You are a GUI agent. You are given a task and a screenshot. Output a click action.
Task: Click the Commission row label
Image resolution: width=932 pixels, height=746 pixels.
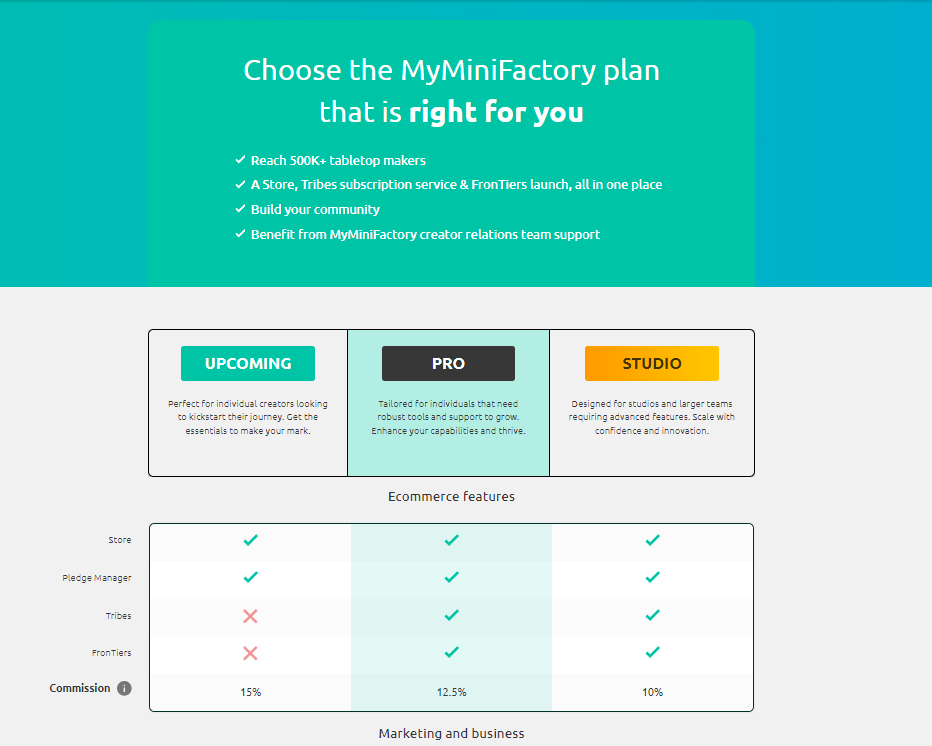(80, 688)
